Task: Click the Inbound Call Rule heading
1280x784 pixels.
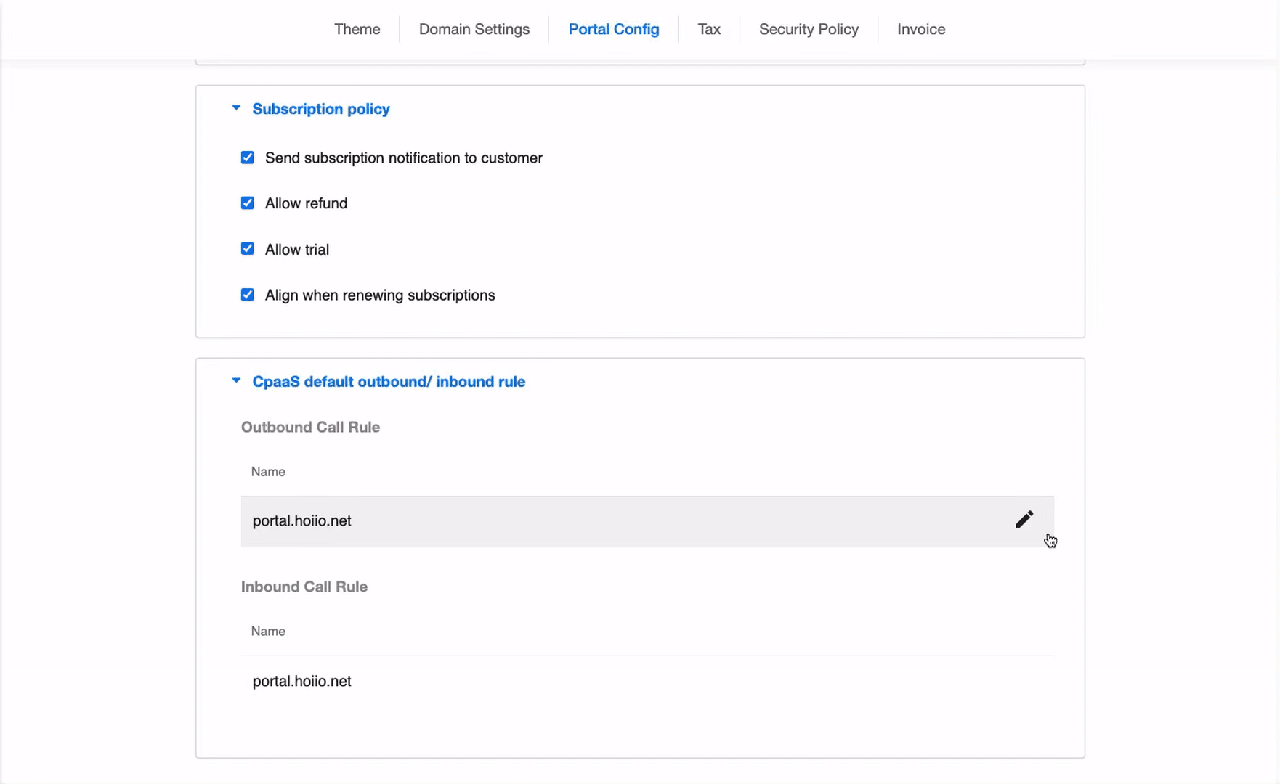Action: [304, 587]
